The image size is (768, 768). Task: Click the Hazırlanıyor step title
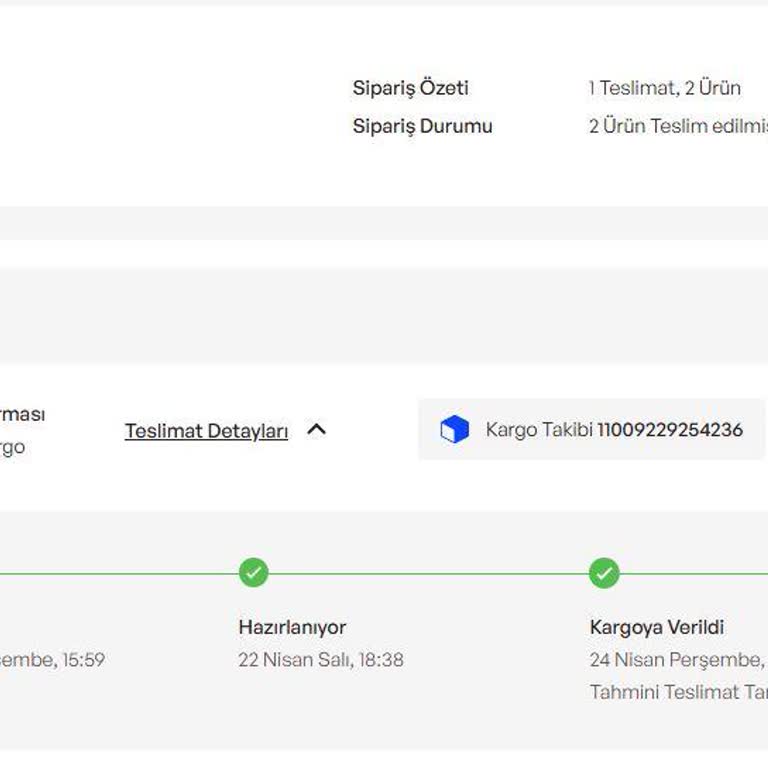[292, 627]
